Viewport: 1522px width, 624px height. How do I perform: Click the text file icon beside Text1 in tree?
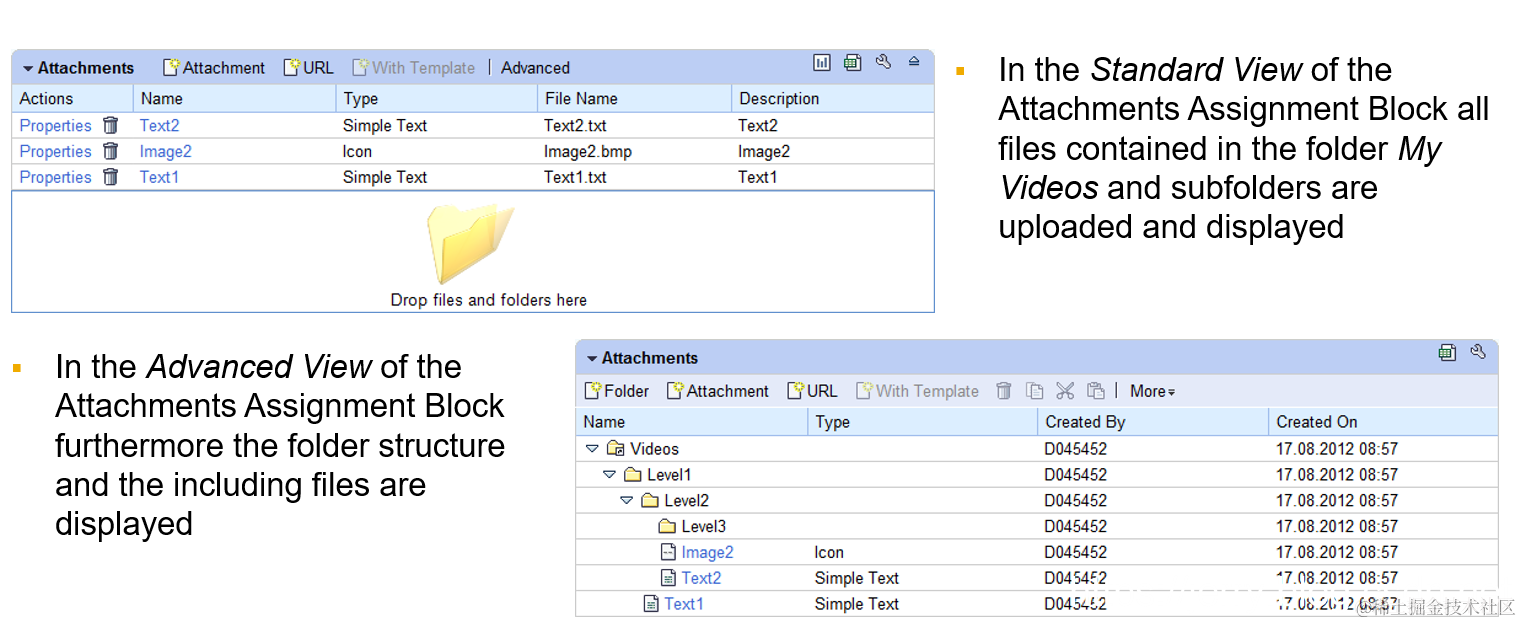point(652,604)
